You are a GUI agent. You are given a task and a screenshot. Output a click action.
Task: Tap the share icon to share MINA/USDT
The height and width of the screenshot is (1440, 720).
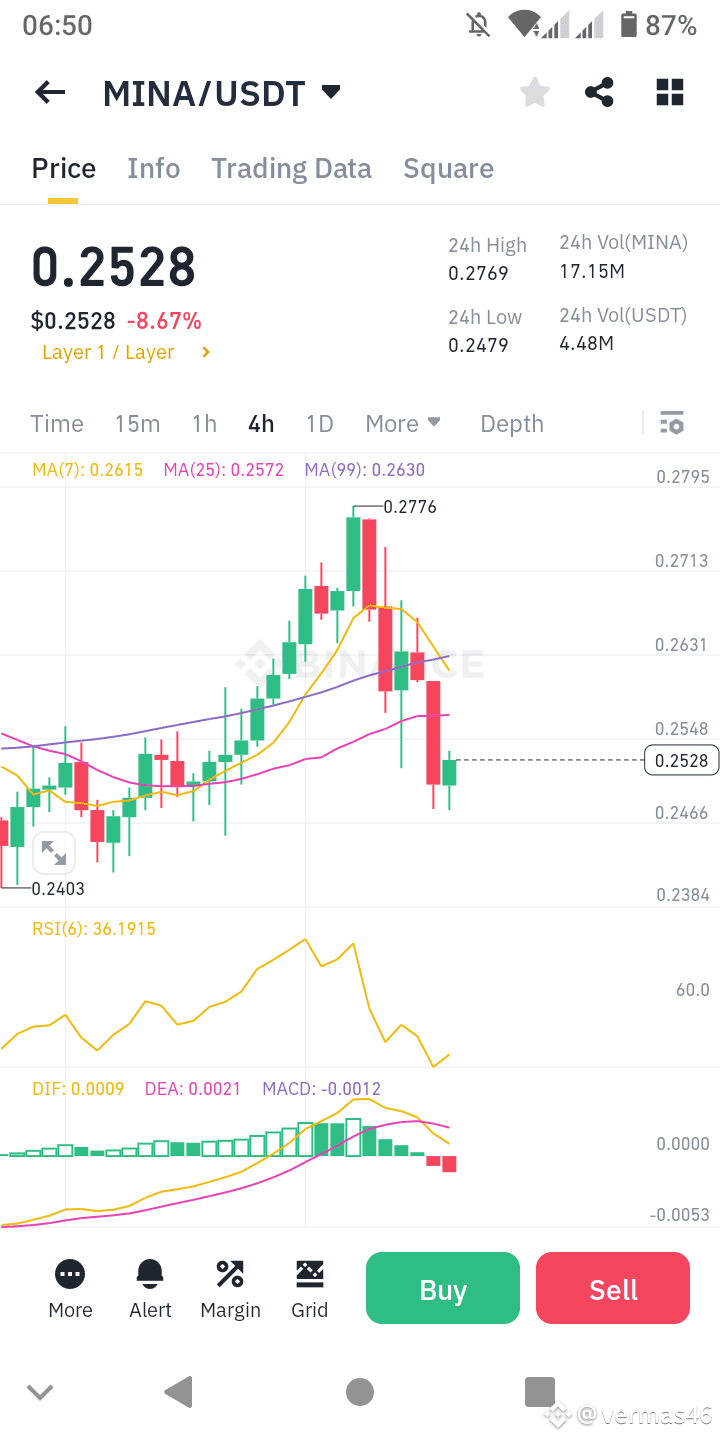point(599,92)
